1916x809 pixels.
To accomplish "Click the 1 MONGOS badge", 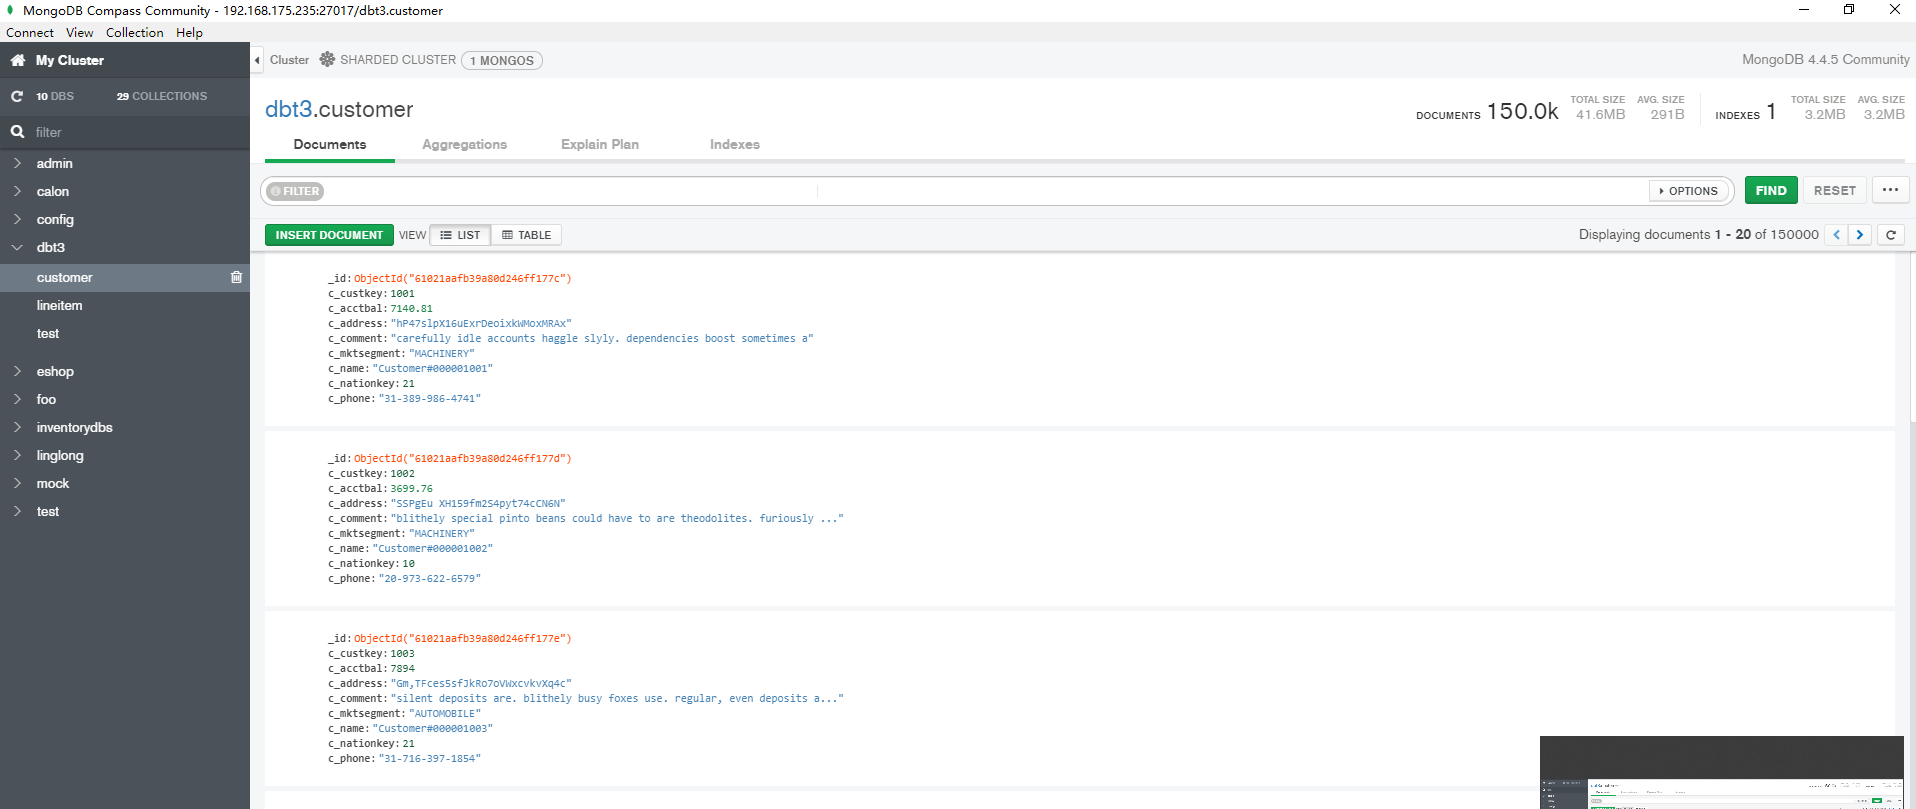I will click(x=502, y=60).
